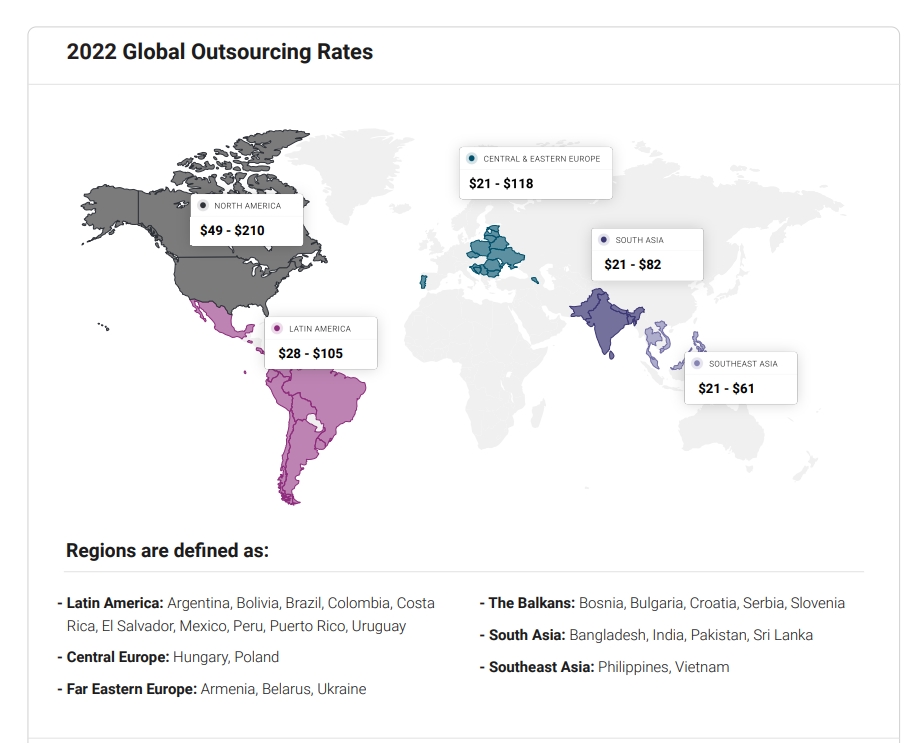Click the Latin America pink dot marker
The height and width of the screenshot is (743, 917).
(x=277, y=328)
